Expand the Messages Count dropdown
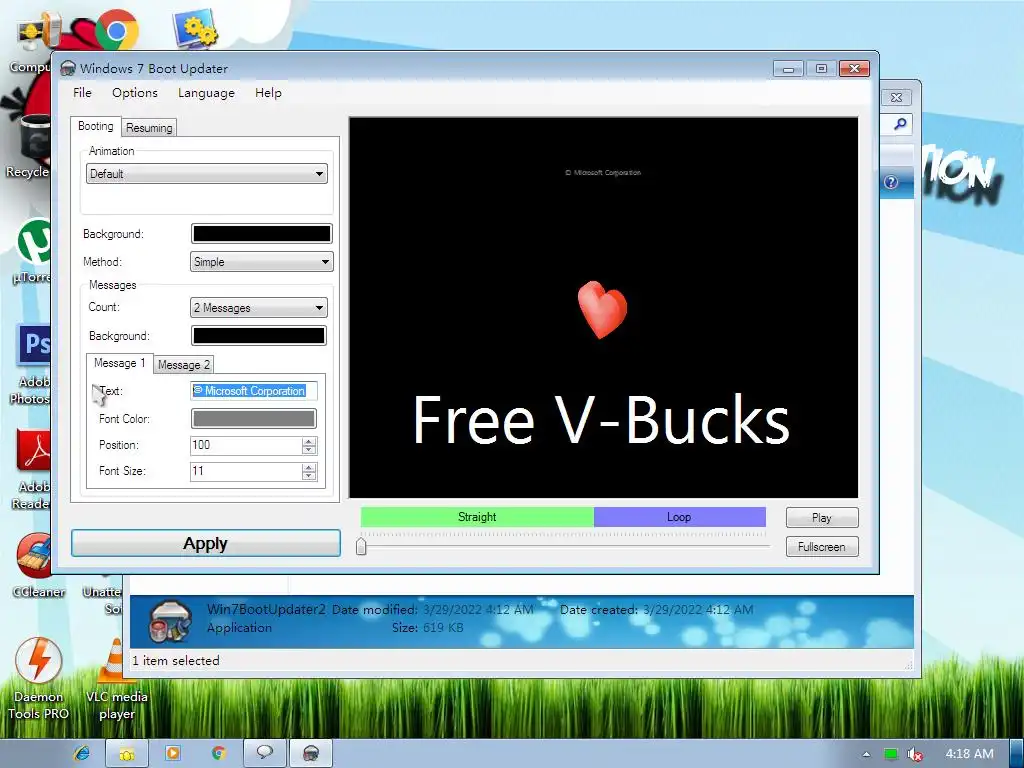 [259, 308]
